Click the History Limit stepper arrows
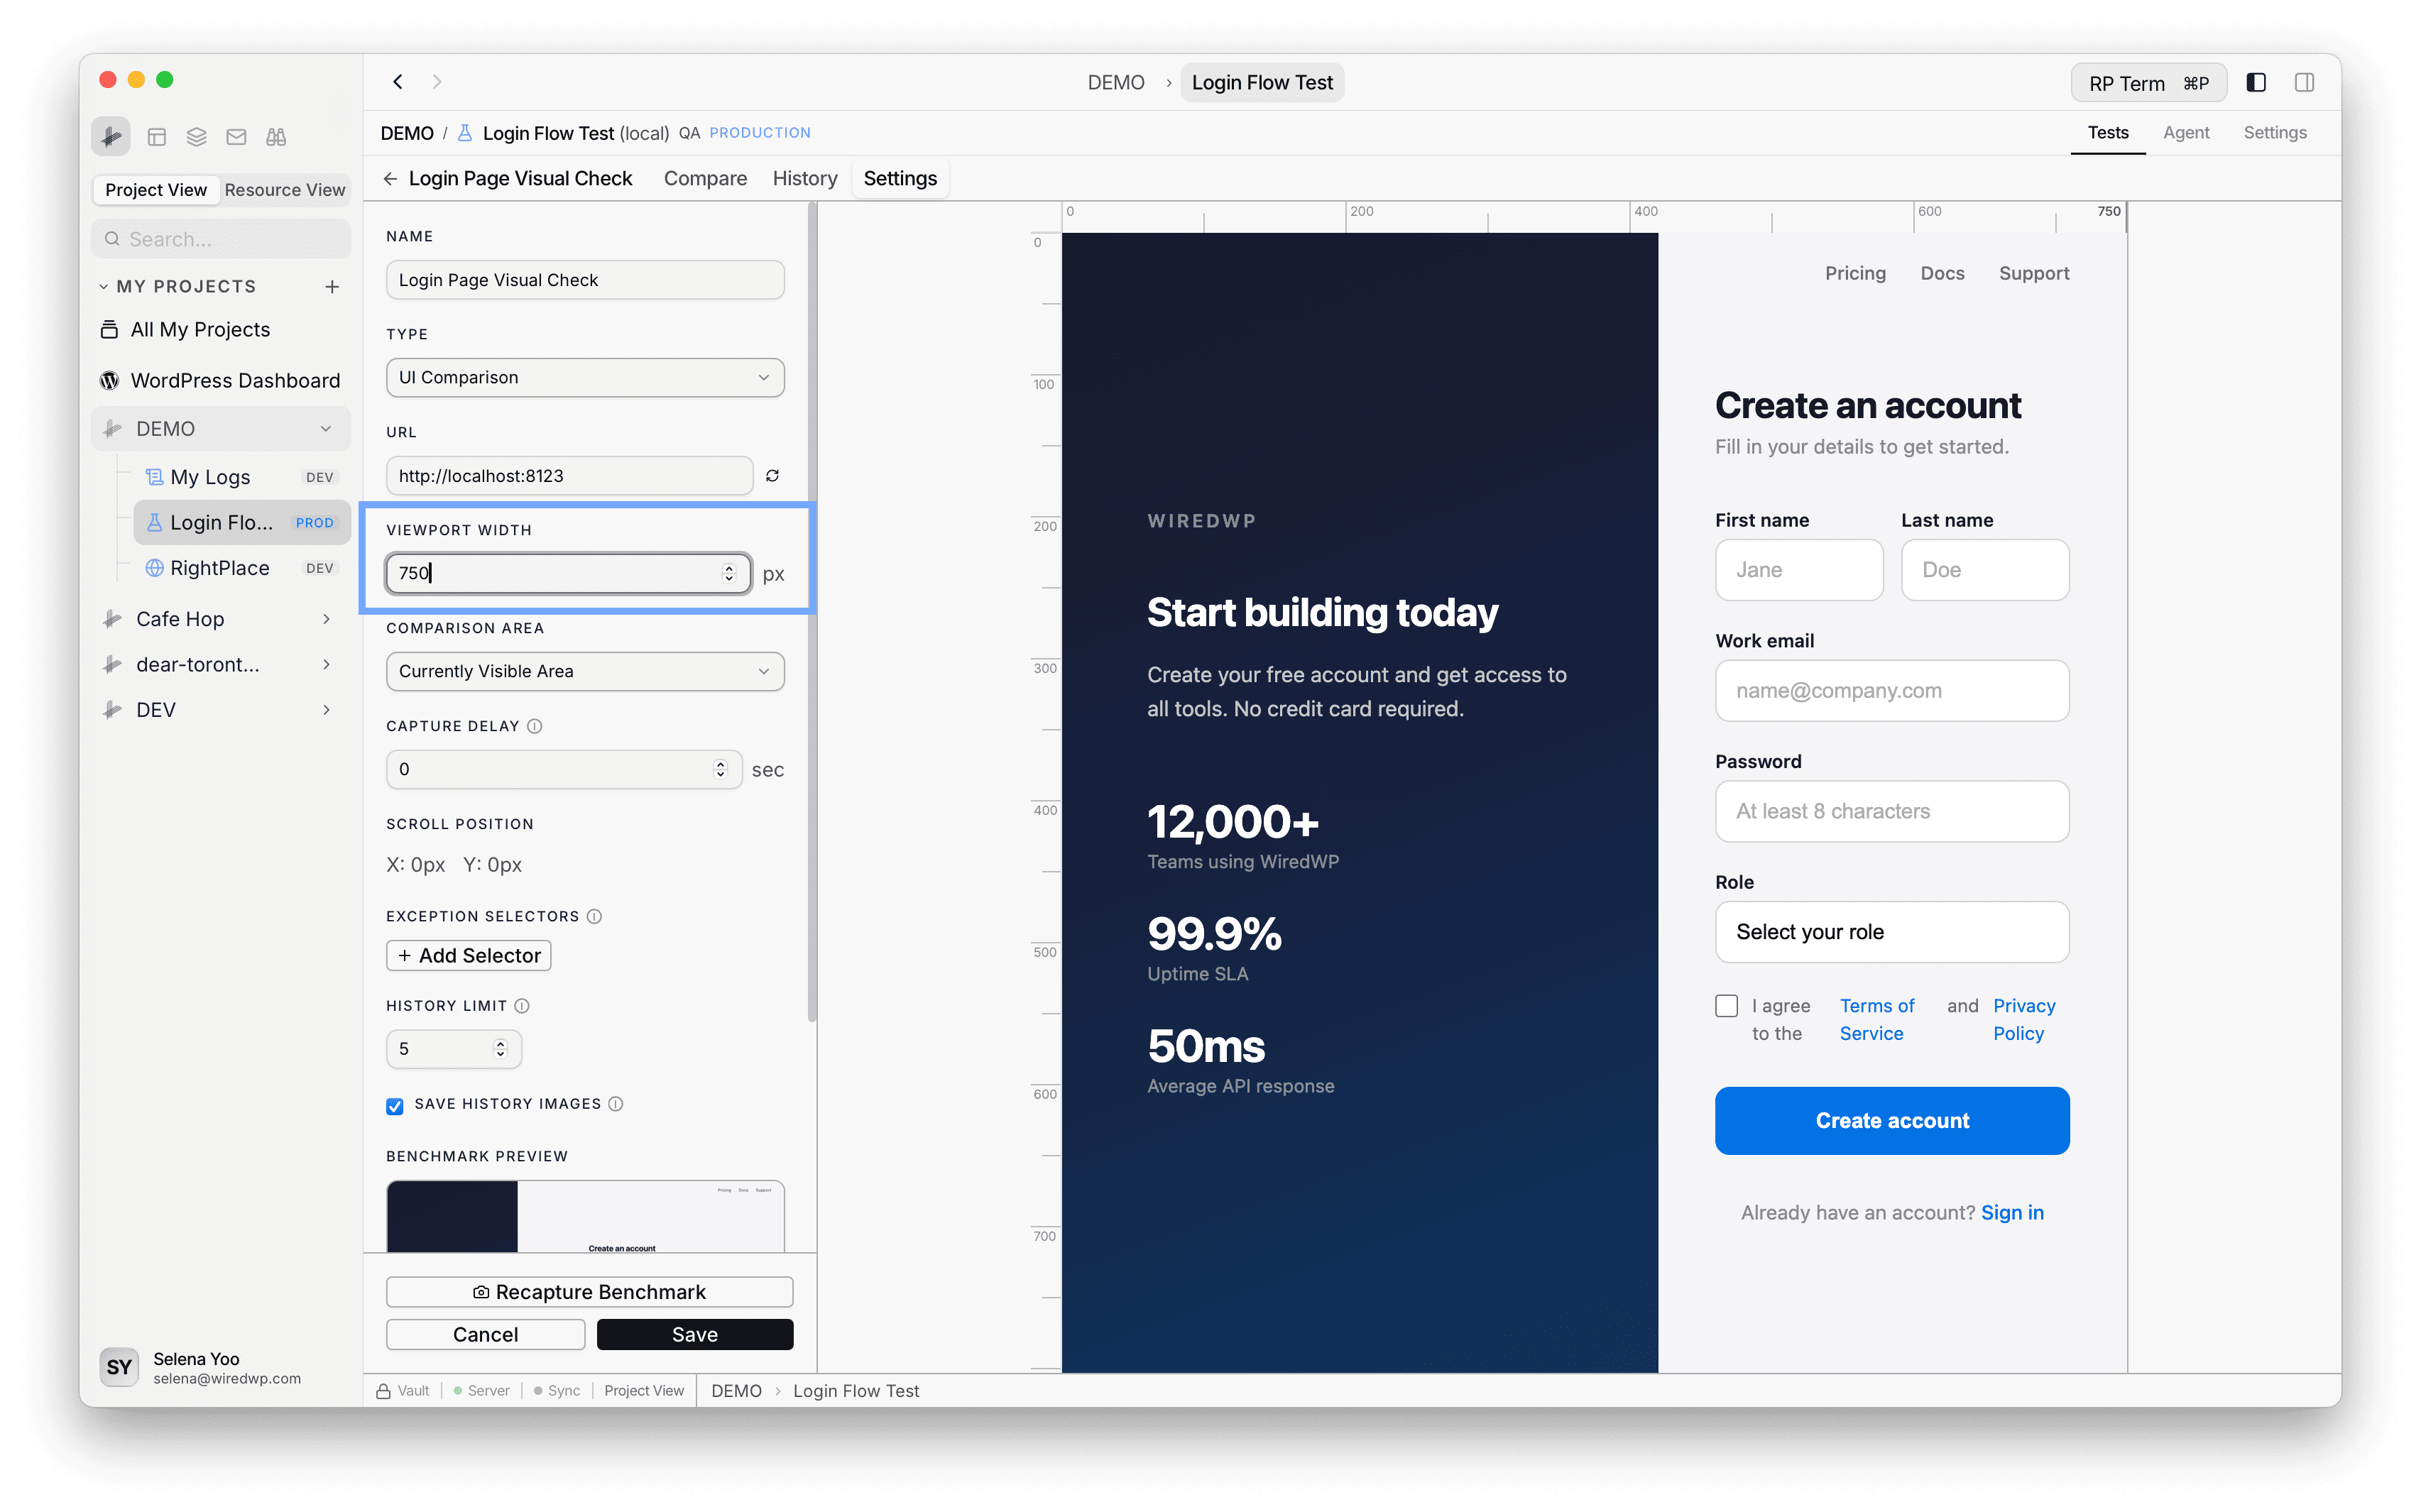Viewport: 2421px width, 1512px height. [x=500, y=1049]
